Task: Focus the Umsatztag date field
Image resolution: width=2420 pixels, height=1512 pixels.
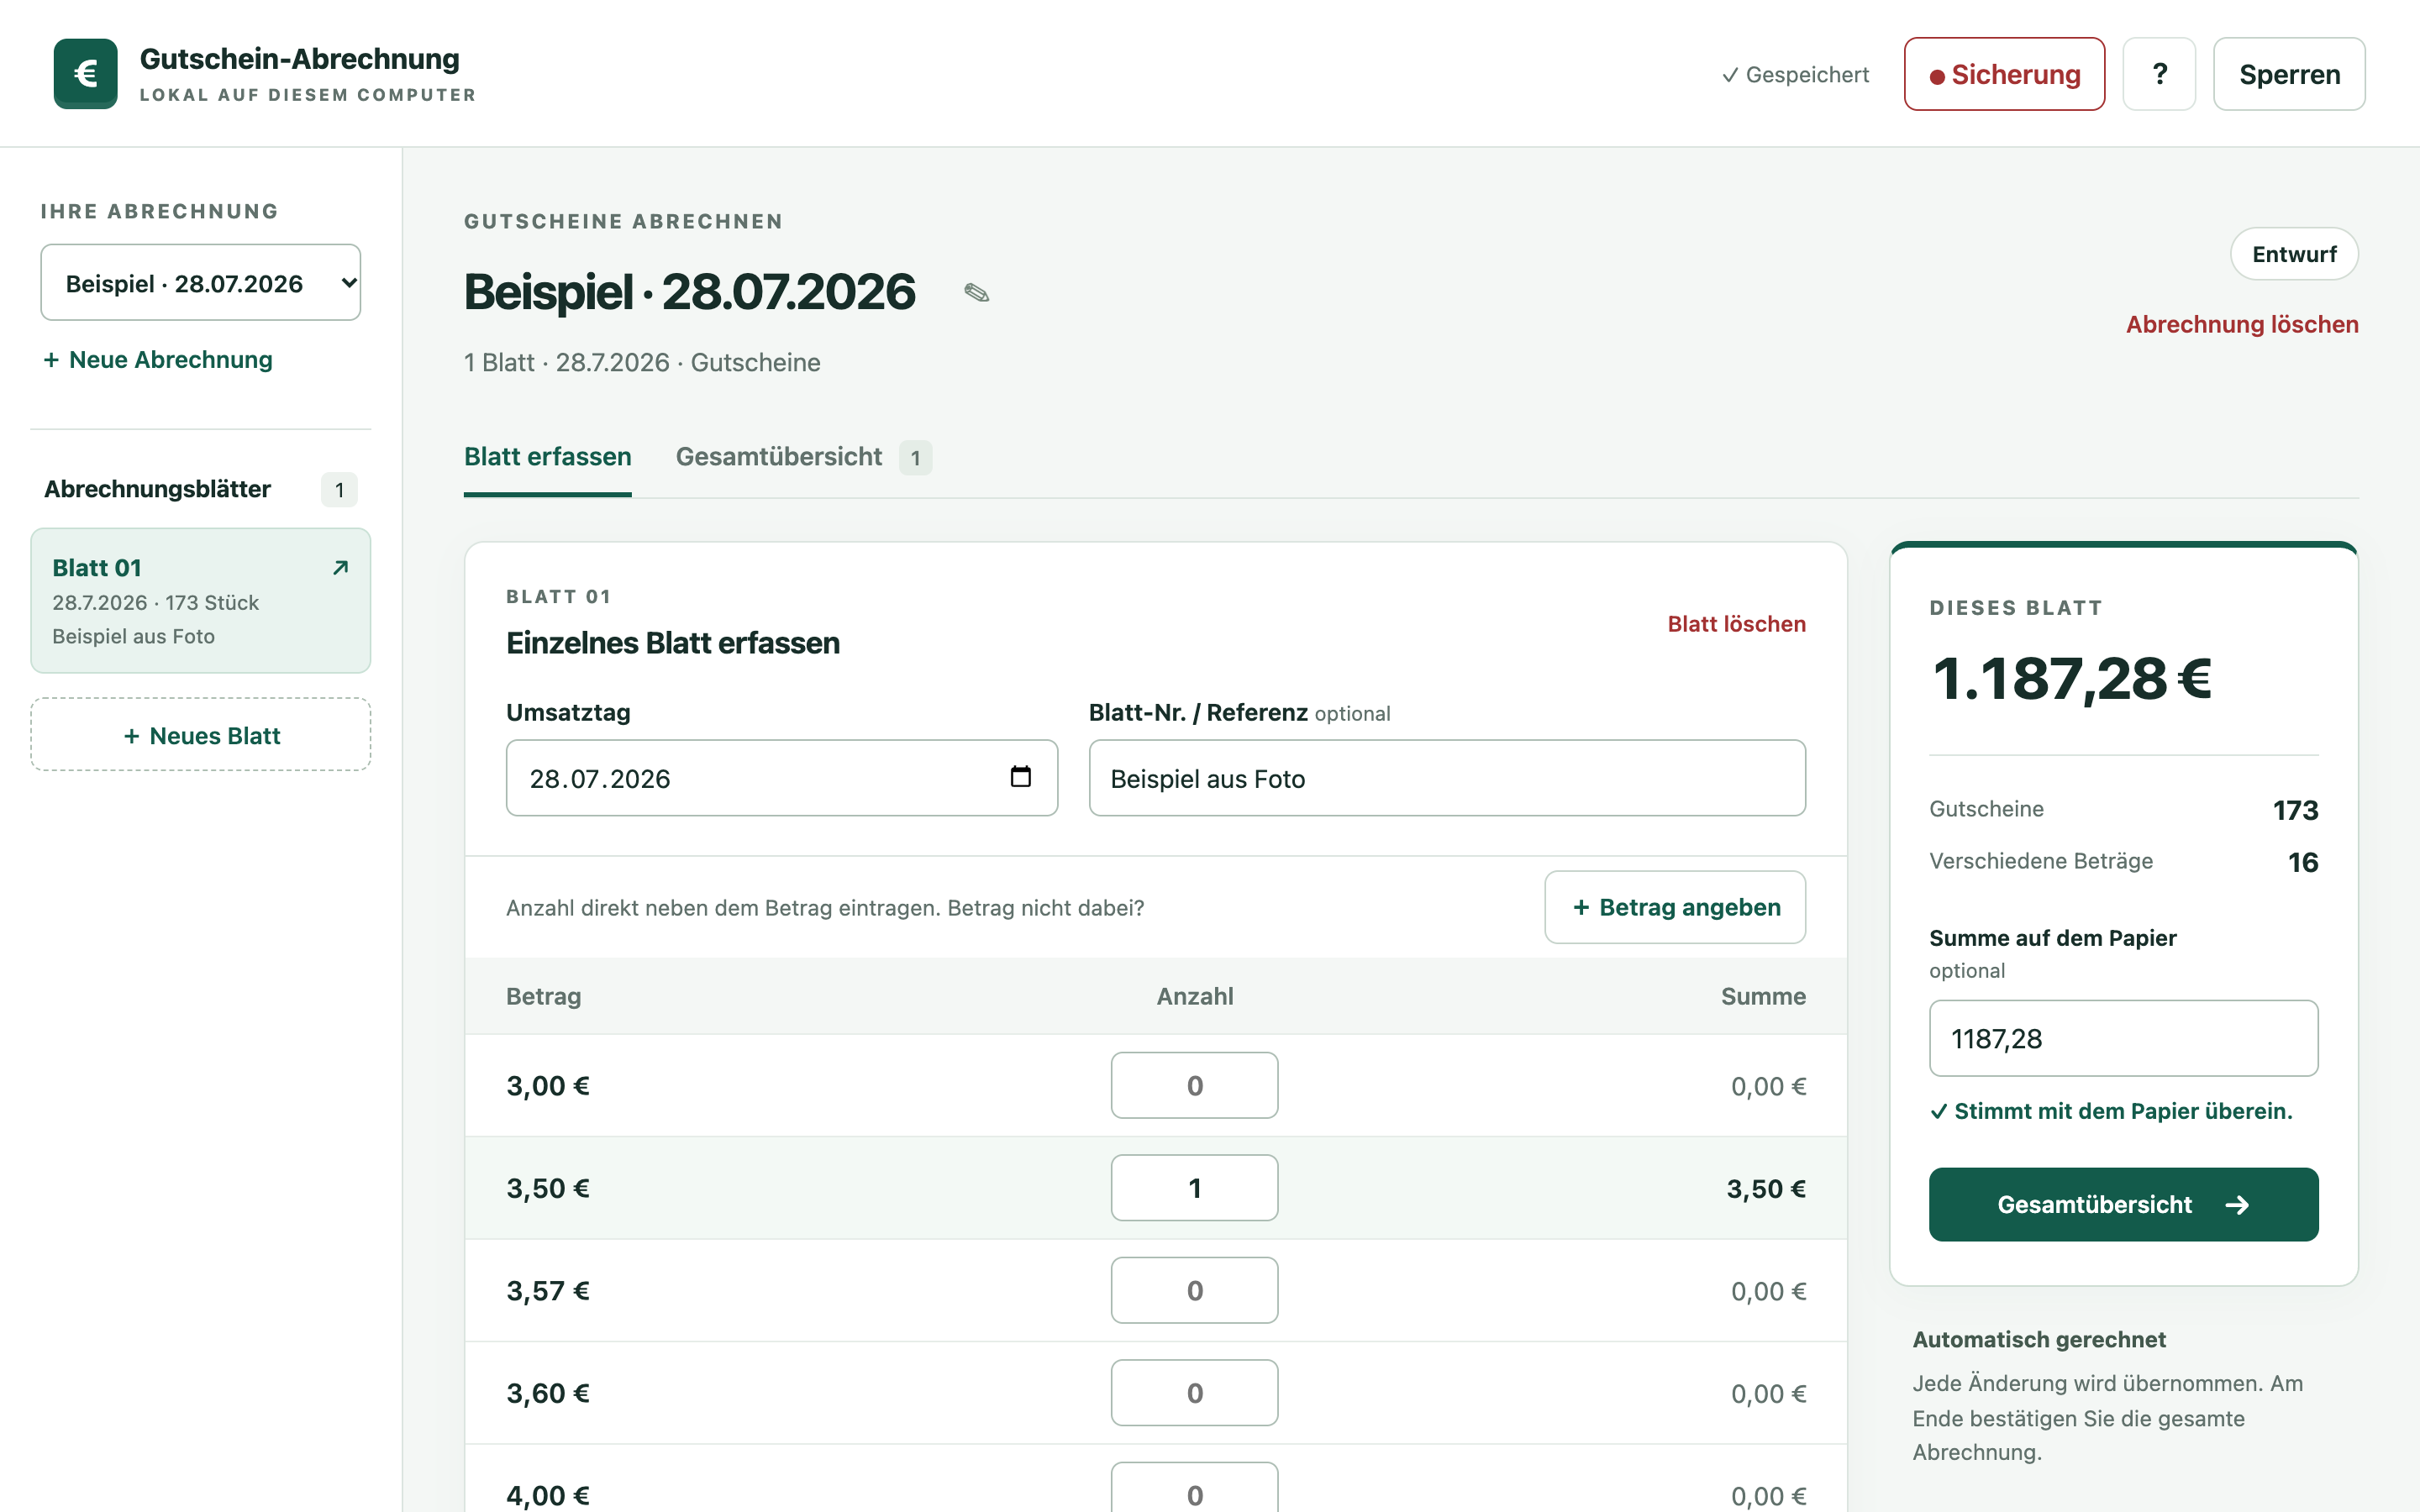Action: tap(782, 778)
